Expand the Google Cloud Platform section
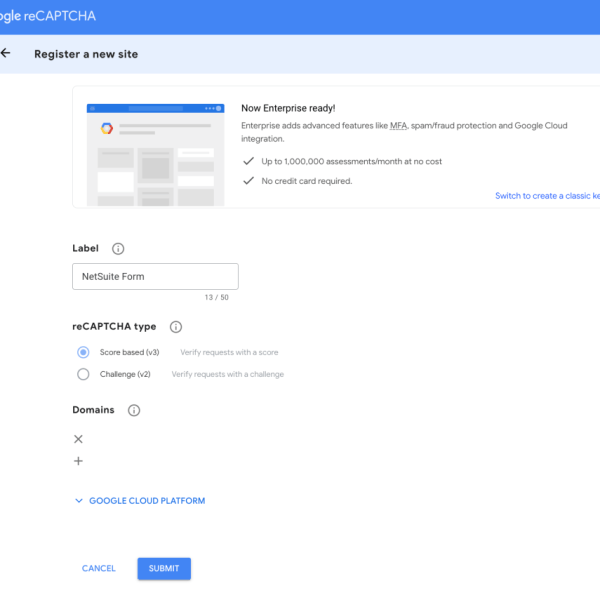The width and height of the screenshot is (600, 600). [x=140, y=501]
